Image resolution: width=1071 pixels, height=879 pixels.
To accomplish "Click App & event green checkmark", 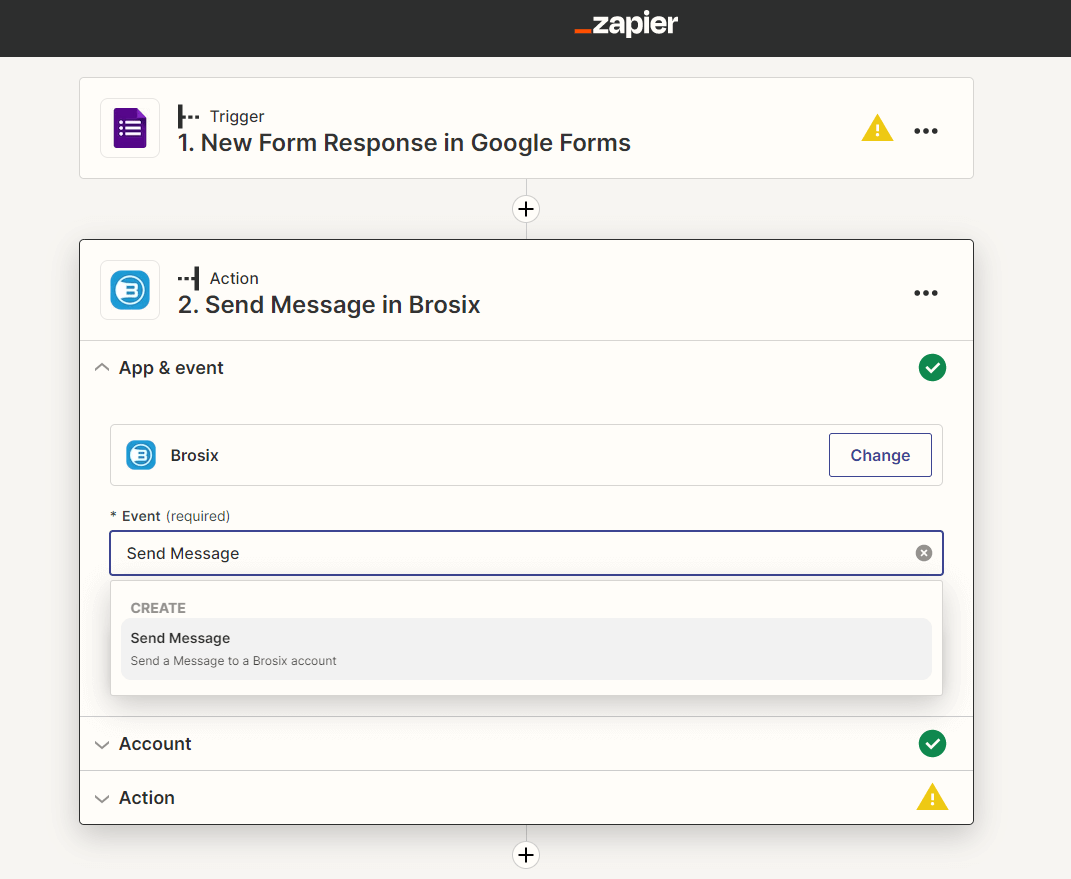I will (x=932, y=367).
